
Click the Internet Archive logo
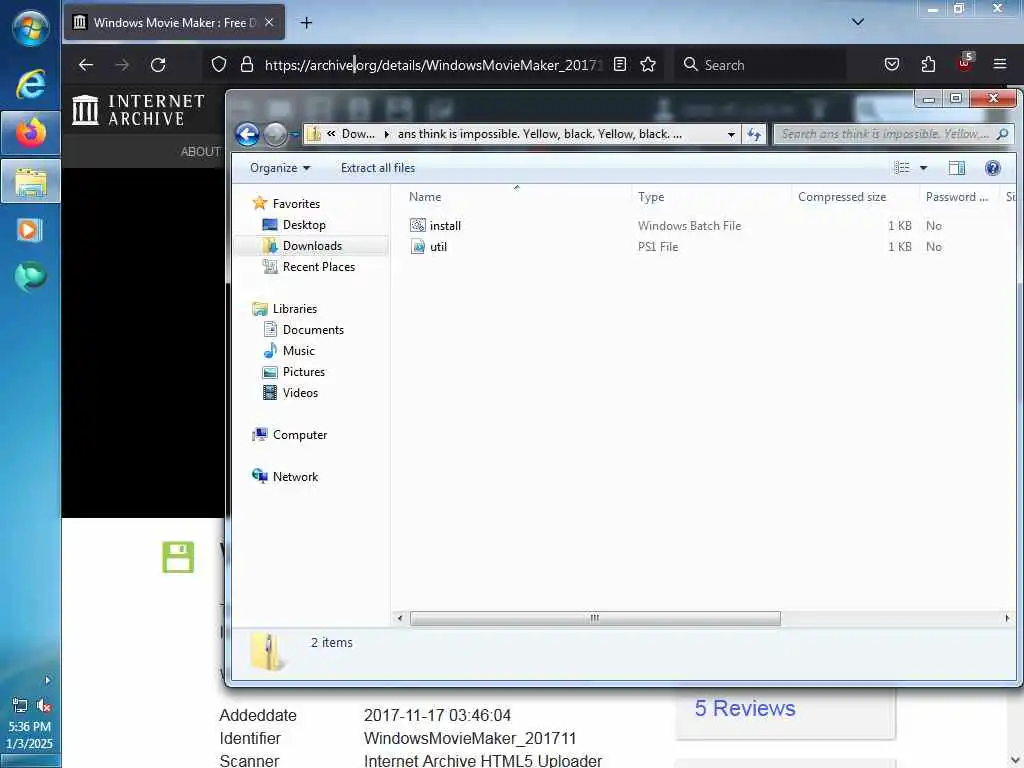pos(138,110)
